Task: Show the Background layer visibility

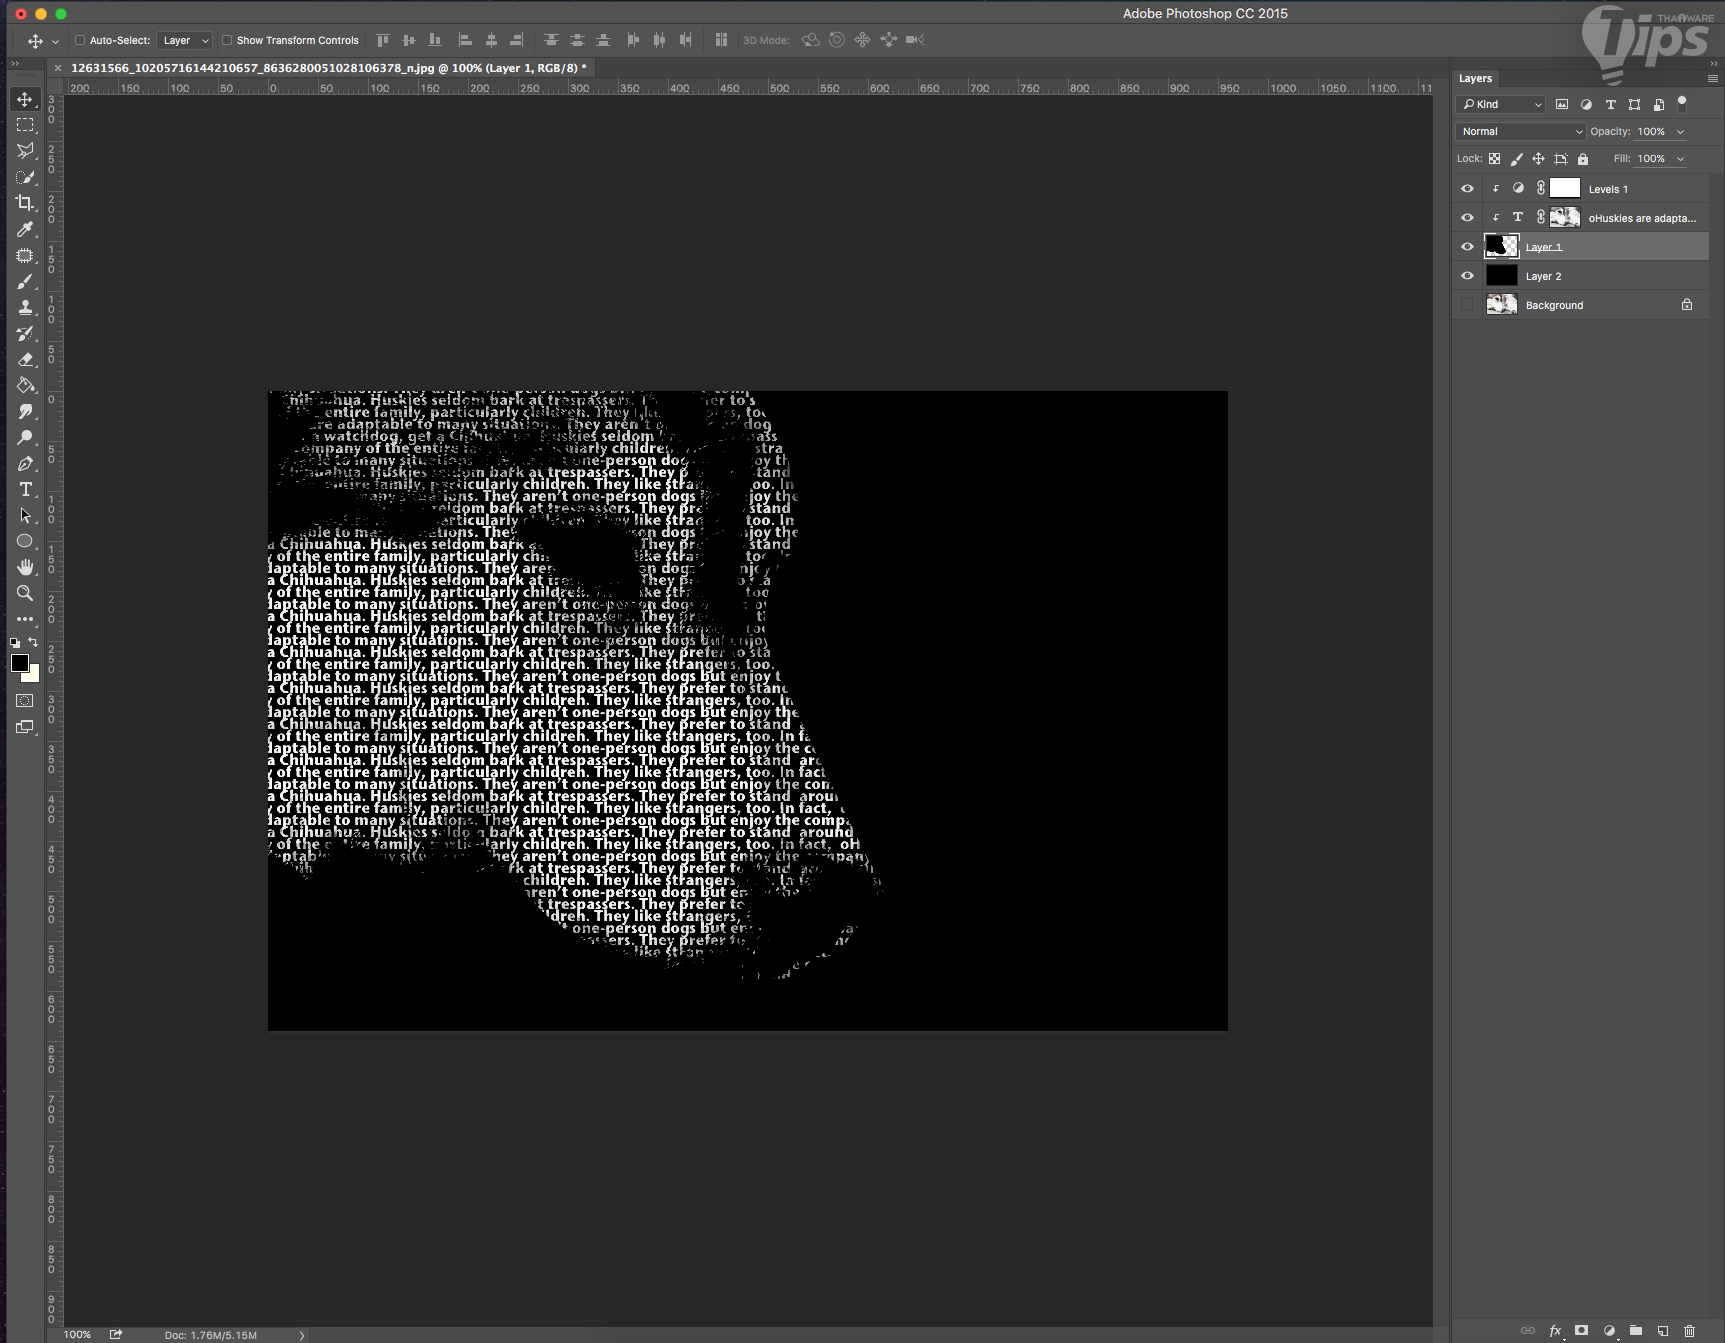Action: point(1467,305)
